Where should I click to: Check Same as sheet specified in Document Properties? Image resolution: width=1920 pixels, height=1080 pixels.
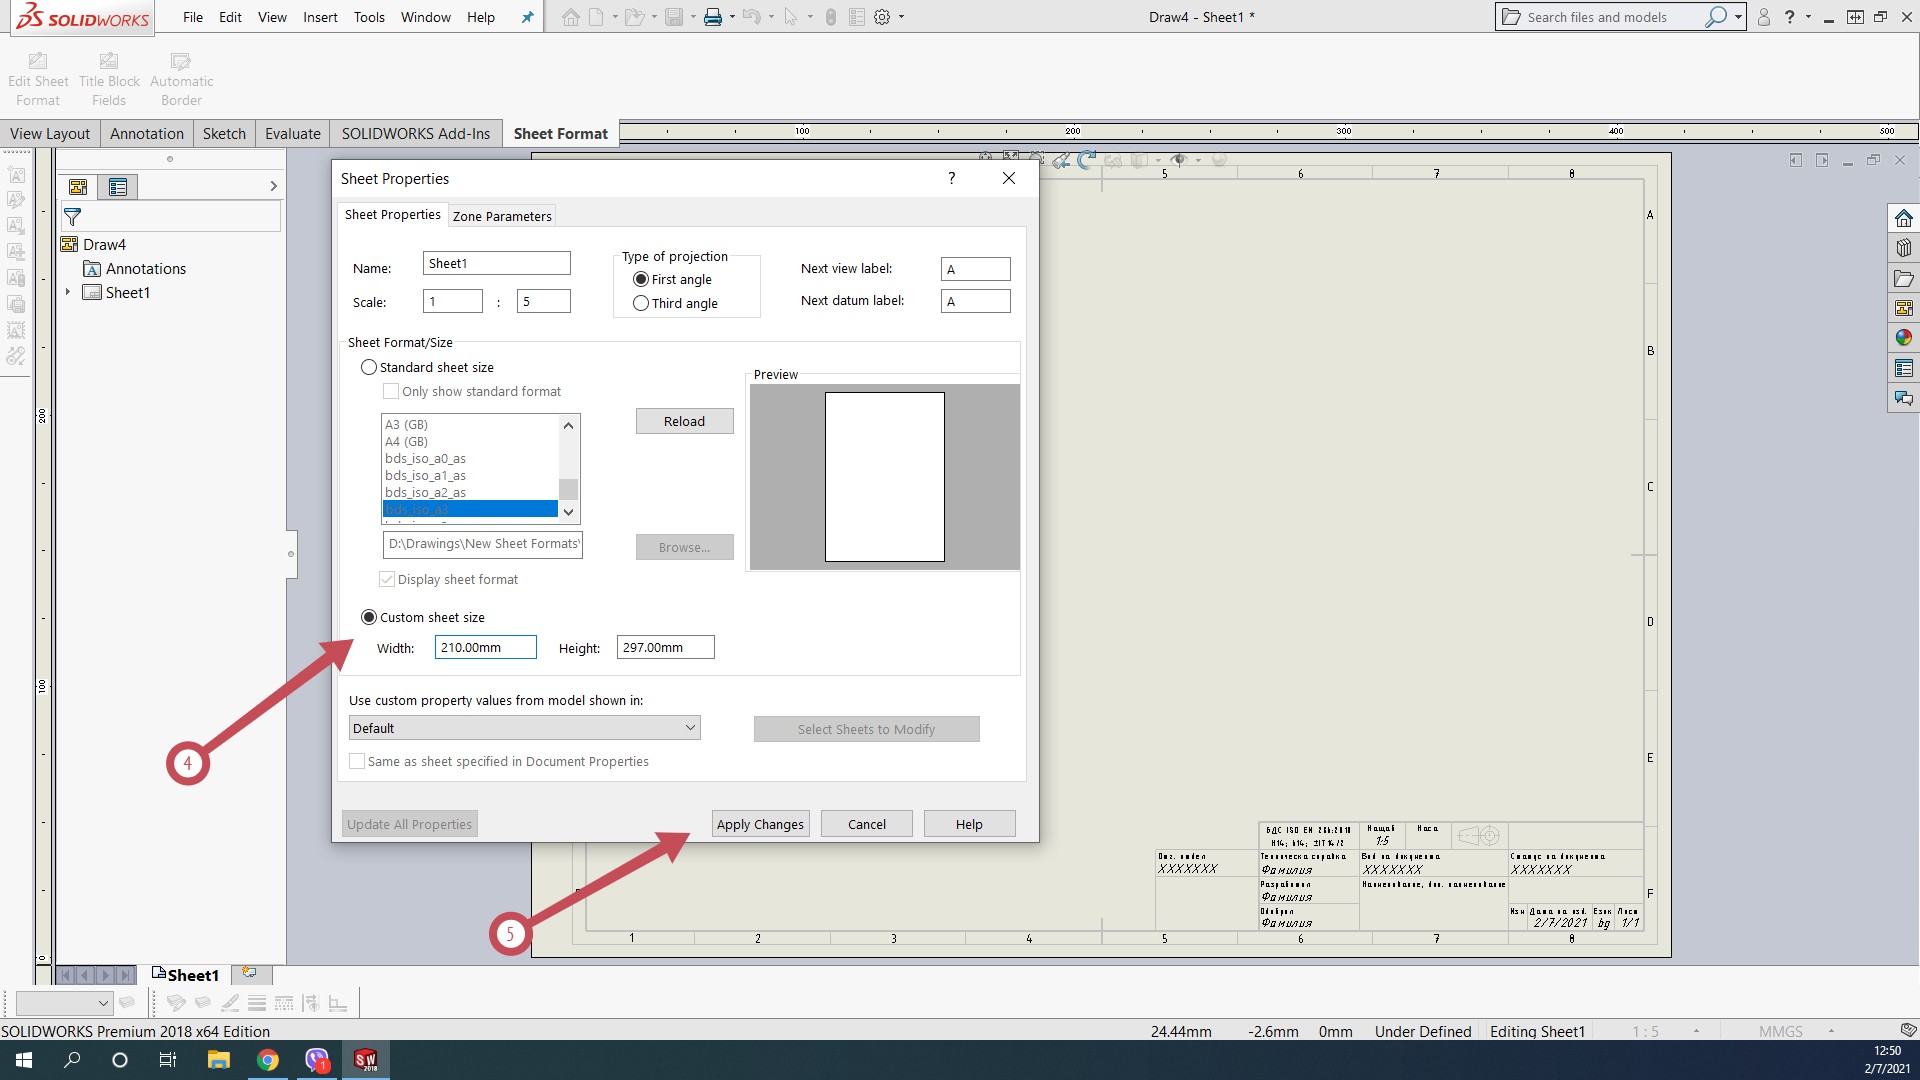[357, 761]
